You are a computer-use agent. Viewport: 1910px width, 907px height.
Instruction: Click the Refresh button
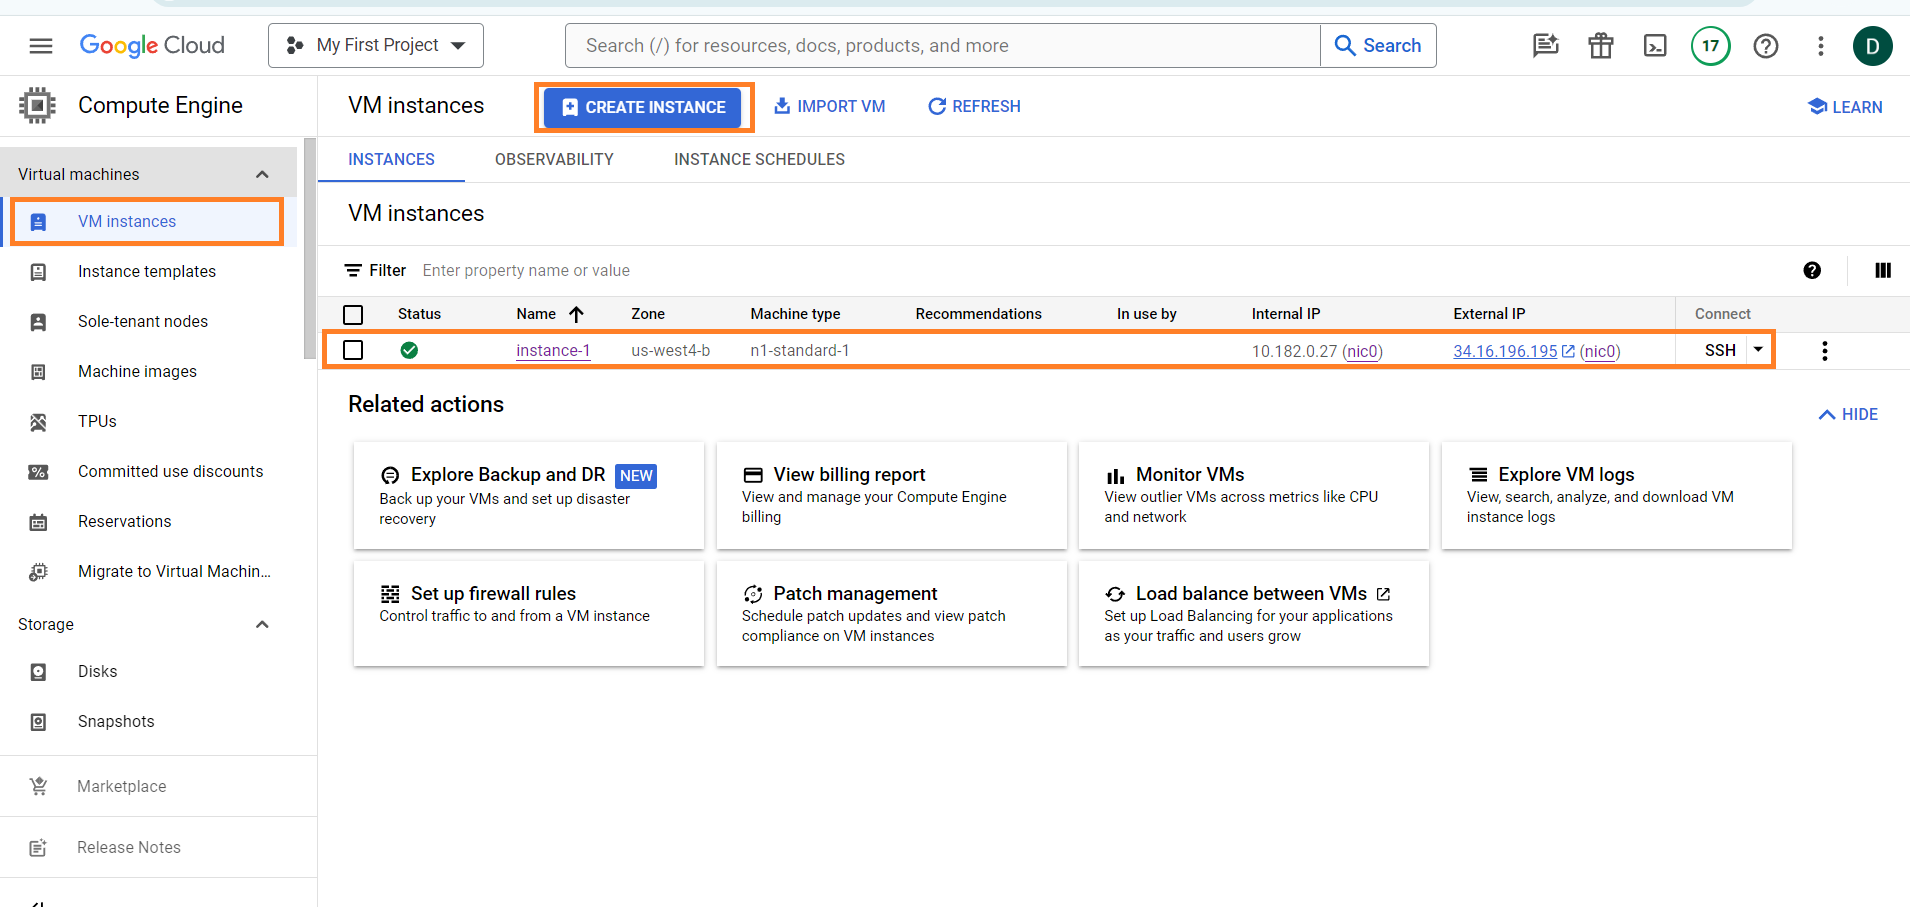974,106
